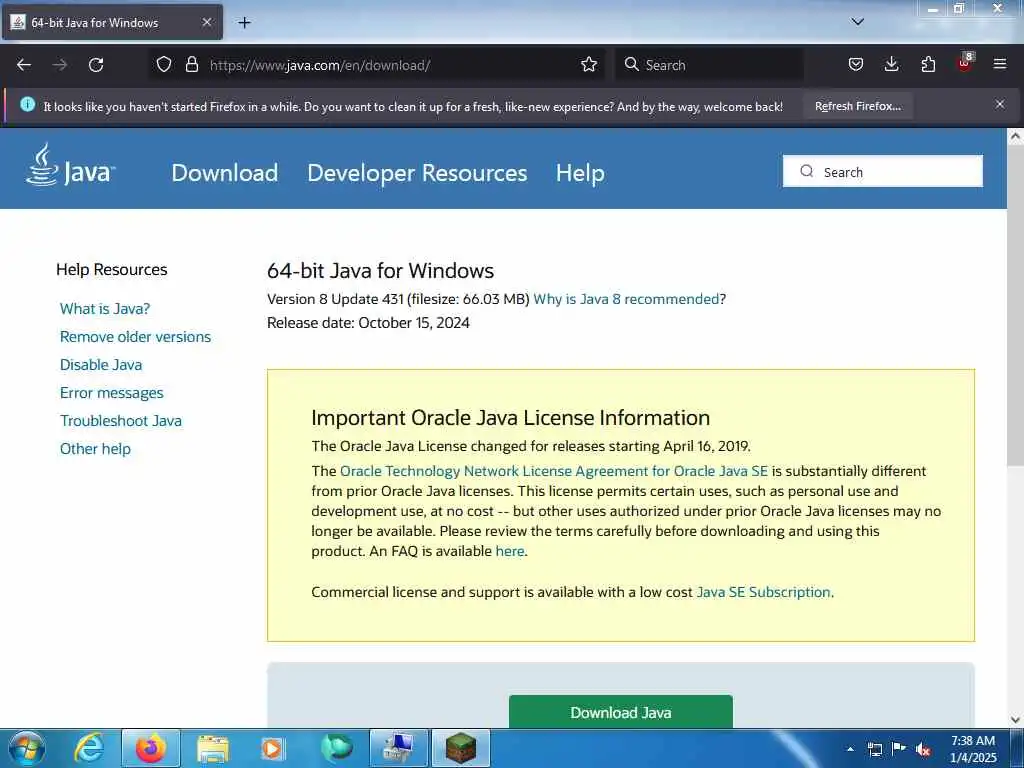Click Why is Java 8 recommended link
Screen dimensions: 1024x768
(x=626, y=299)
